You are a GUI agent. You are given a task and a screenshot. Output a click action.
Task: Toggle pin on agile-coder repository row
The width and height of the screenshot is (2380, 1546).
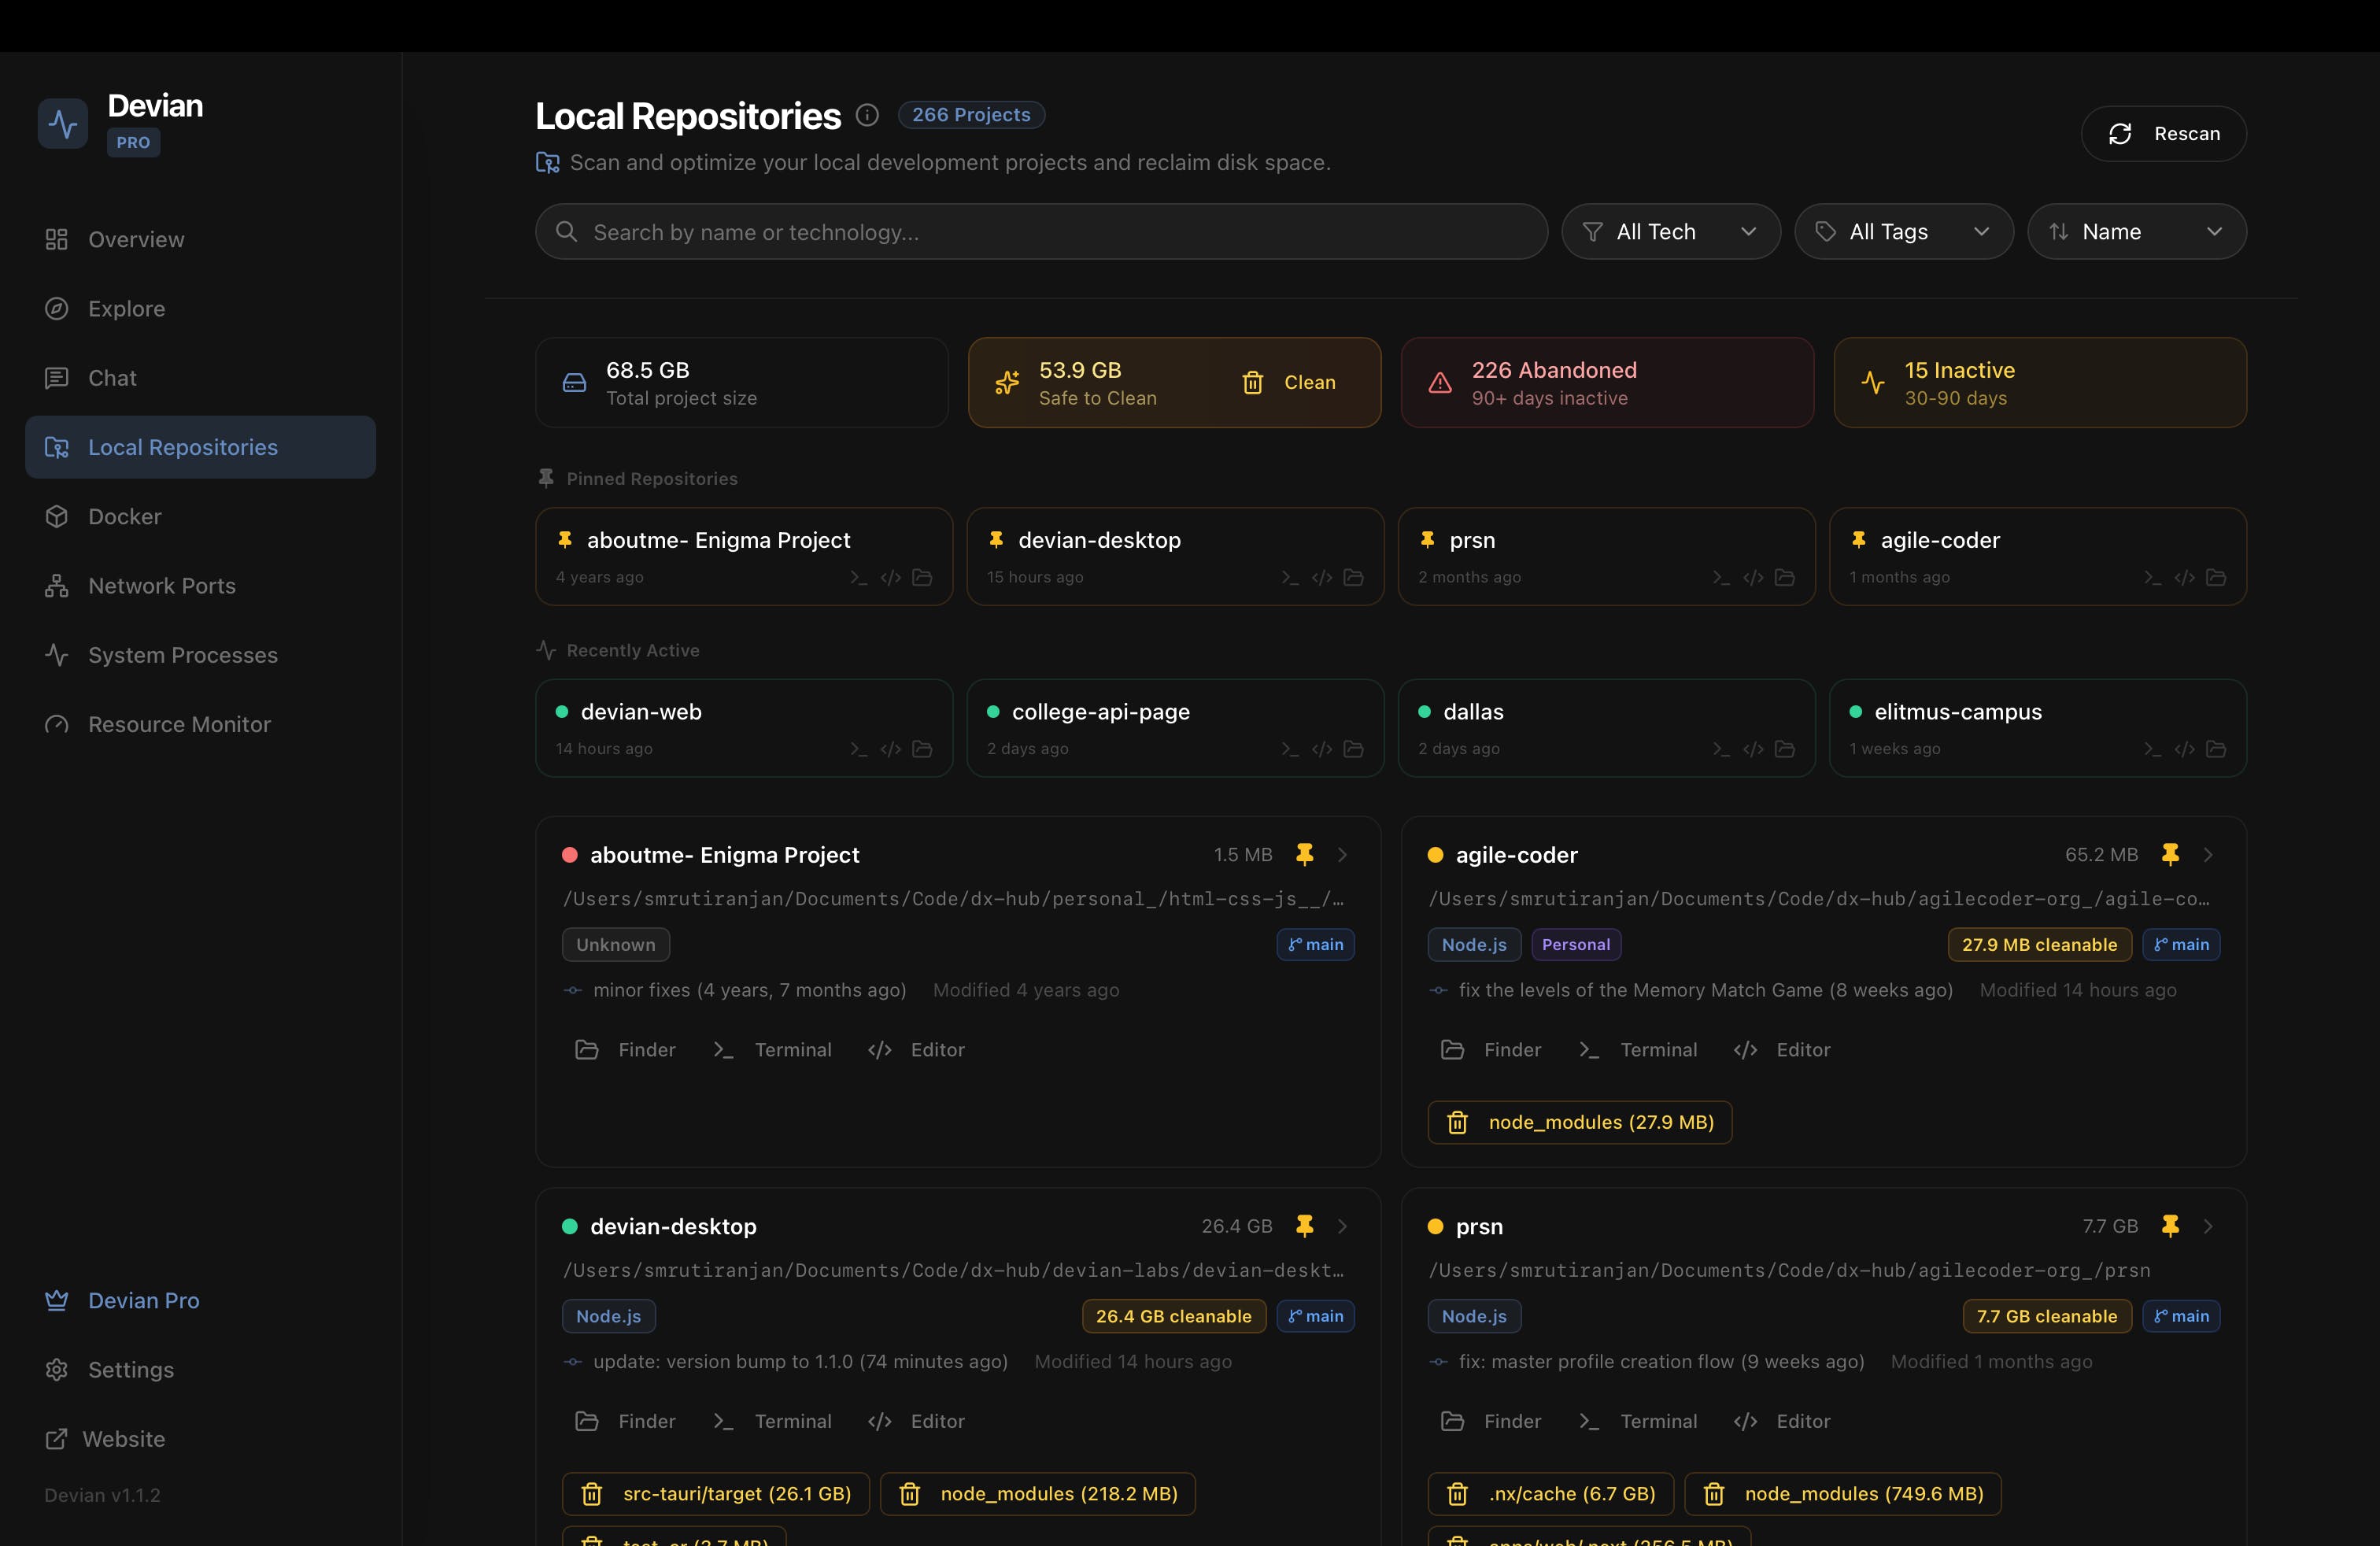(2170, 854)
